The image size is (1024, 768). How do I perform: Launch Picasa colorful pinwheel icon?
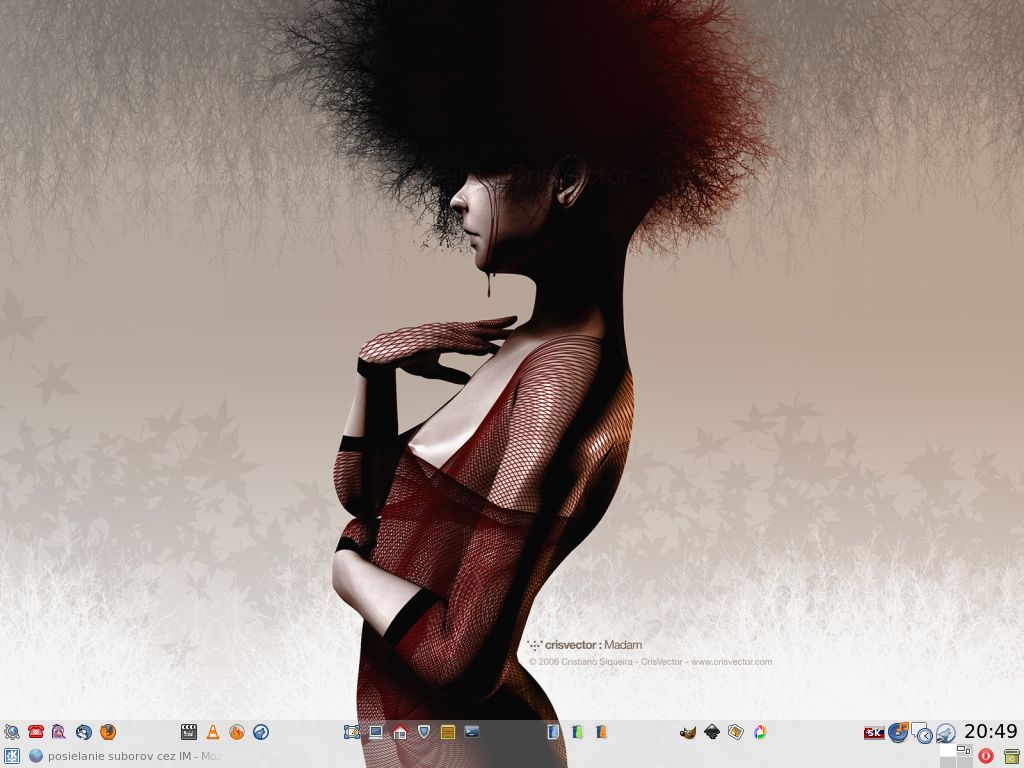pos(760,732)
